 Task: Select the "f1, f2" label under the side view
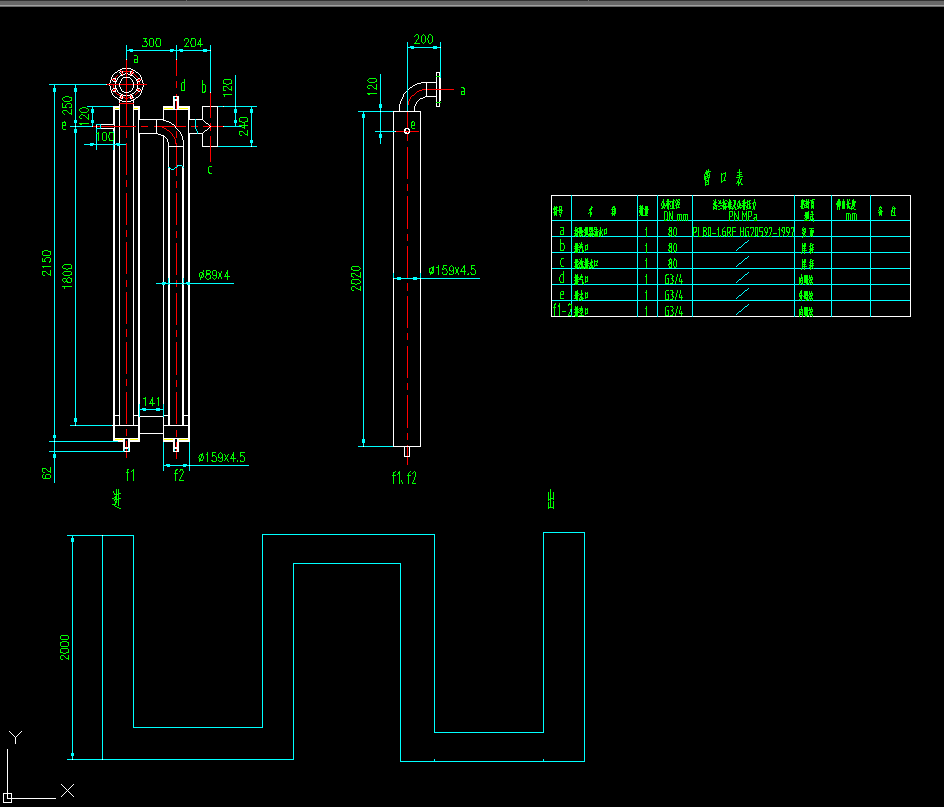click(404, 477)
